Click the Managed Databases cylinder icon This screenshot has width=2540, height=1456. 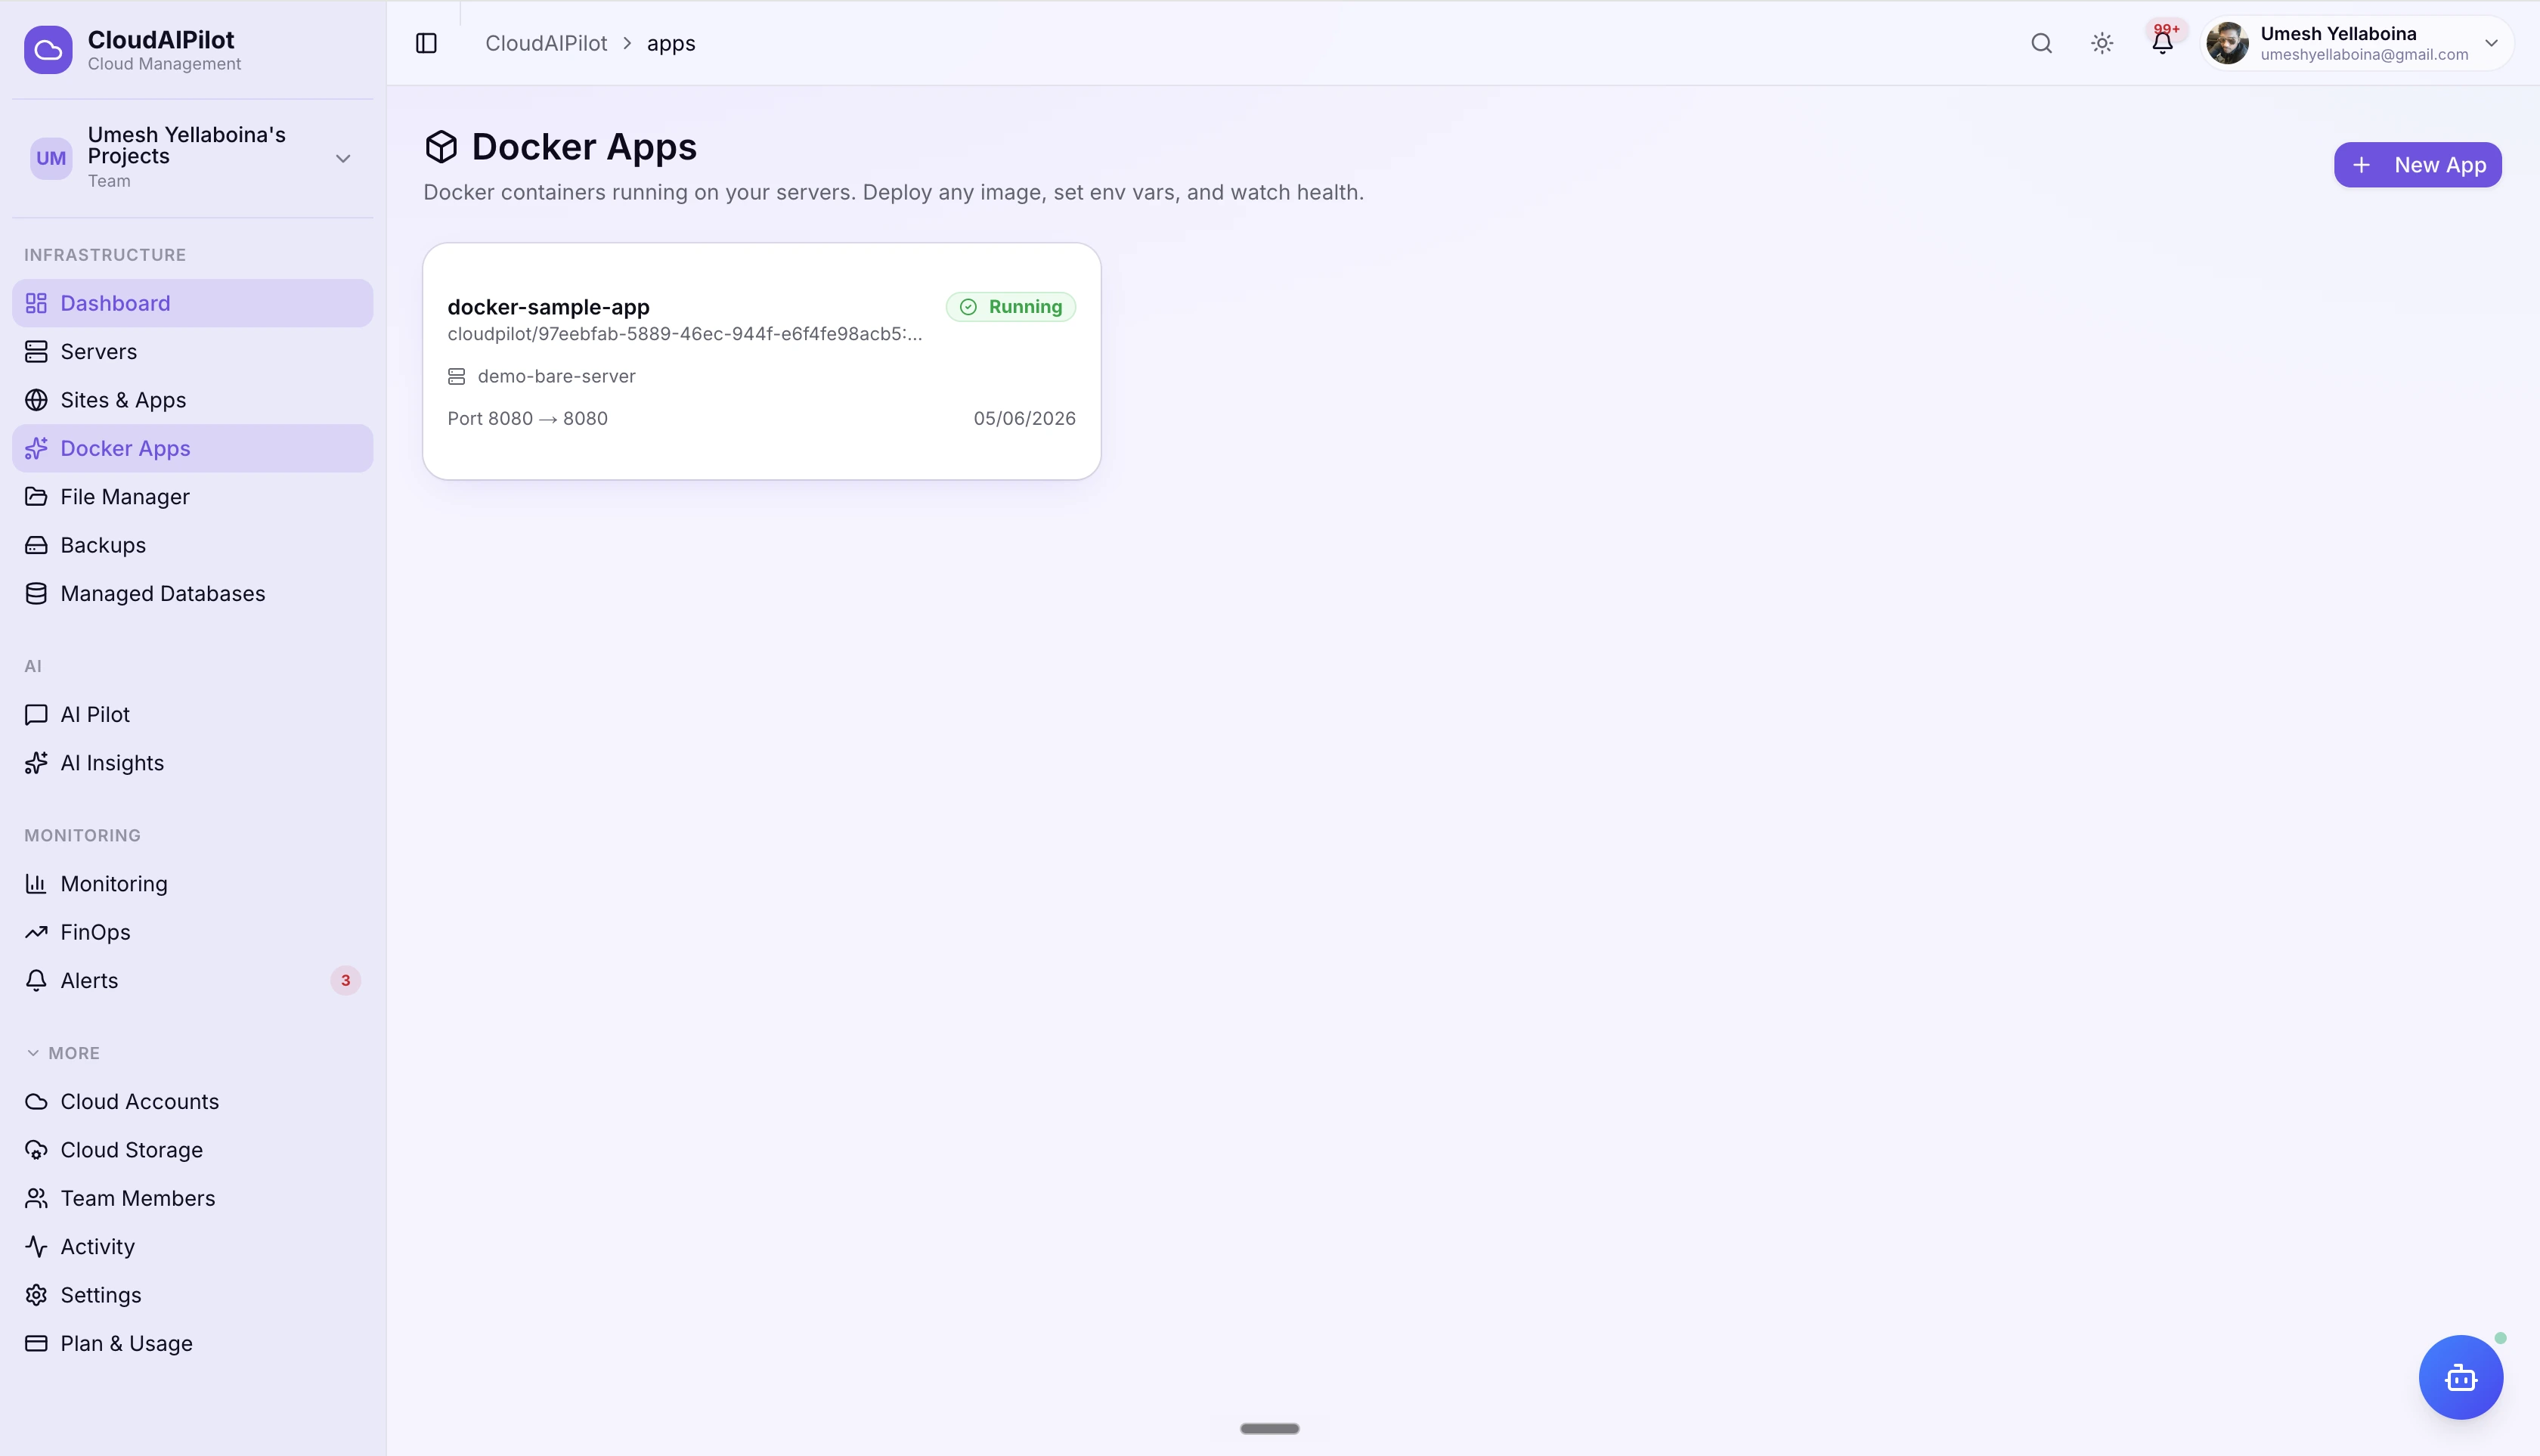pos(36,594)
